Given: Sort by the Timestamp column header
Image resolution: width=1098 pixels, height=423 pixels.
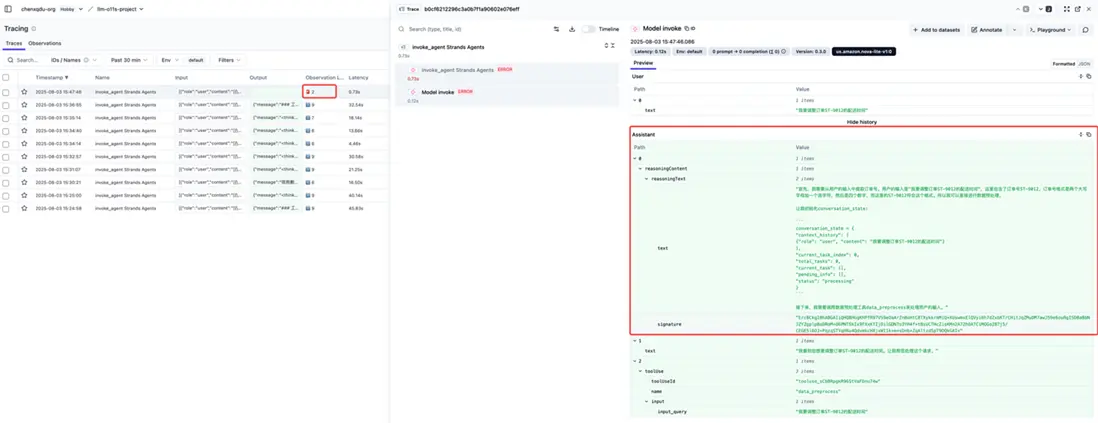Looking at the screenshot, I should (x=52, y=77).
